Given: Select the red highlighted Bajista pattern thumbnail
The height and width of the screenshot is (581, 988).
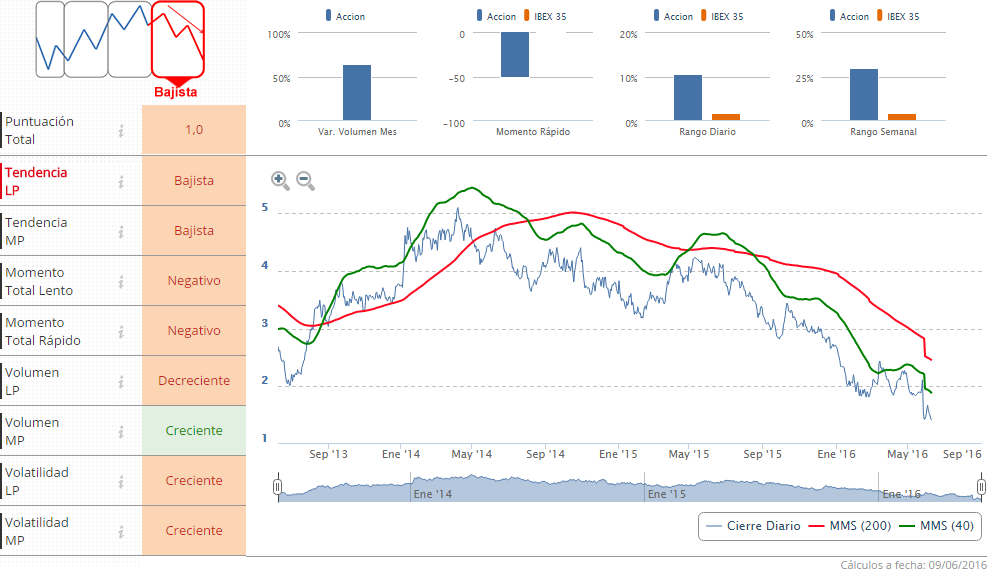Looking at the screenshot, I should 177,39.
